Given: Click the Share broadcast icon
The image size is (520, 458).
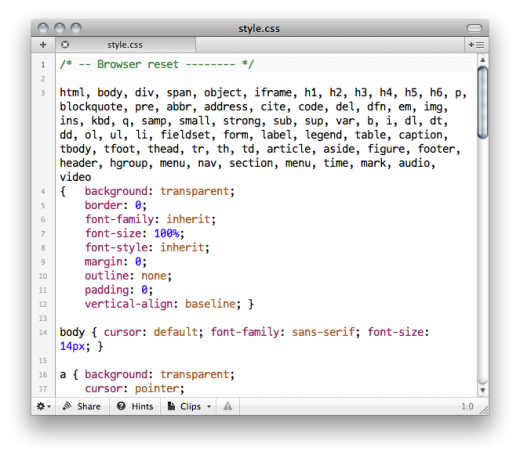Looking at the screenshot, I should coord(67,406).
